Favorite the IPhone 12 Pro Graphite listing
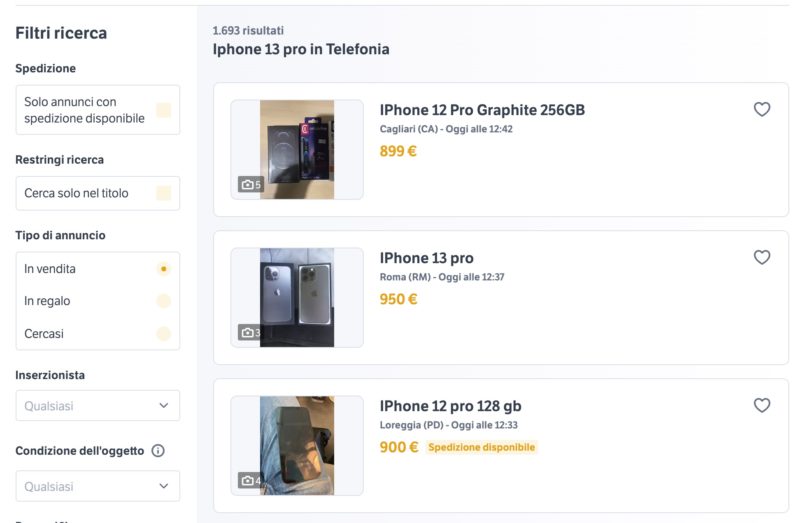This screenshot has height=523, width=800. pos(762,110)
